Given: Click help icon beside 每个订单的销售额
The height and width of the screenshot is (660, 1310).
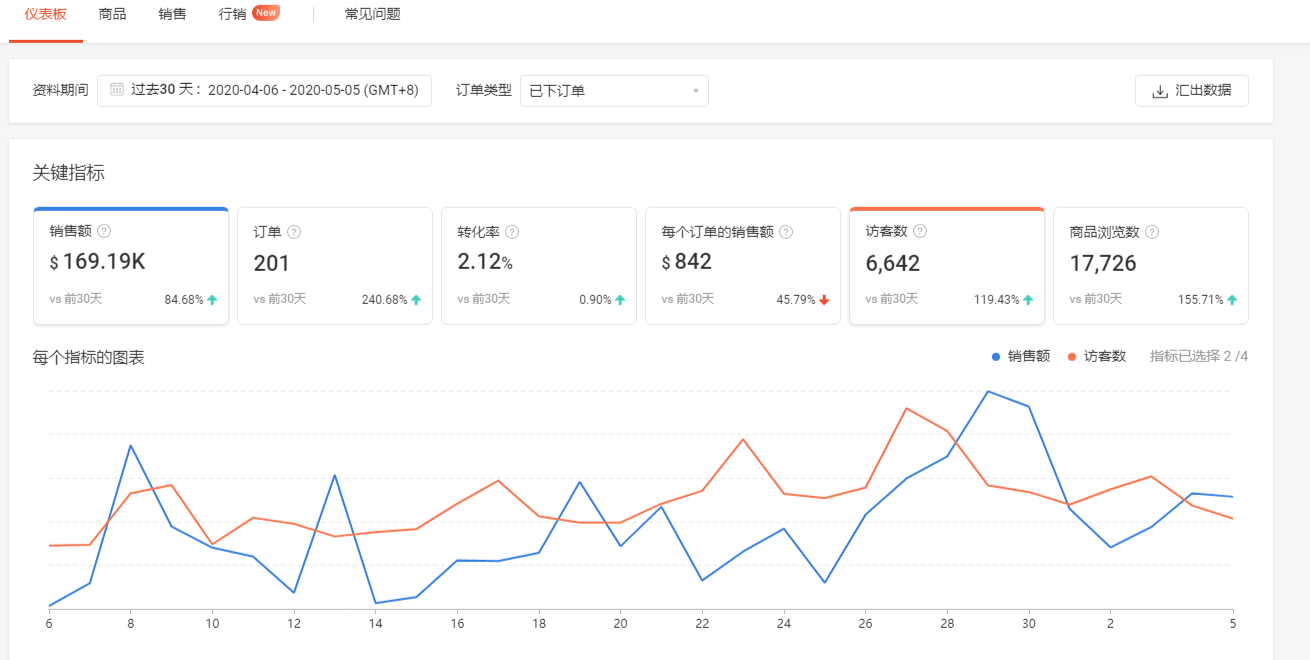Looking at the screenshot, I should click(x=786, y=232).
